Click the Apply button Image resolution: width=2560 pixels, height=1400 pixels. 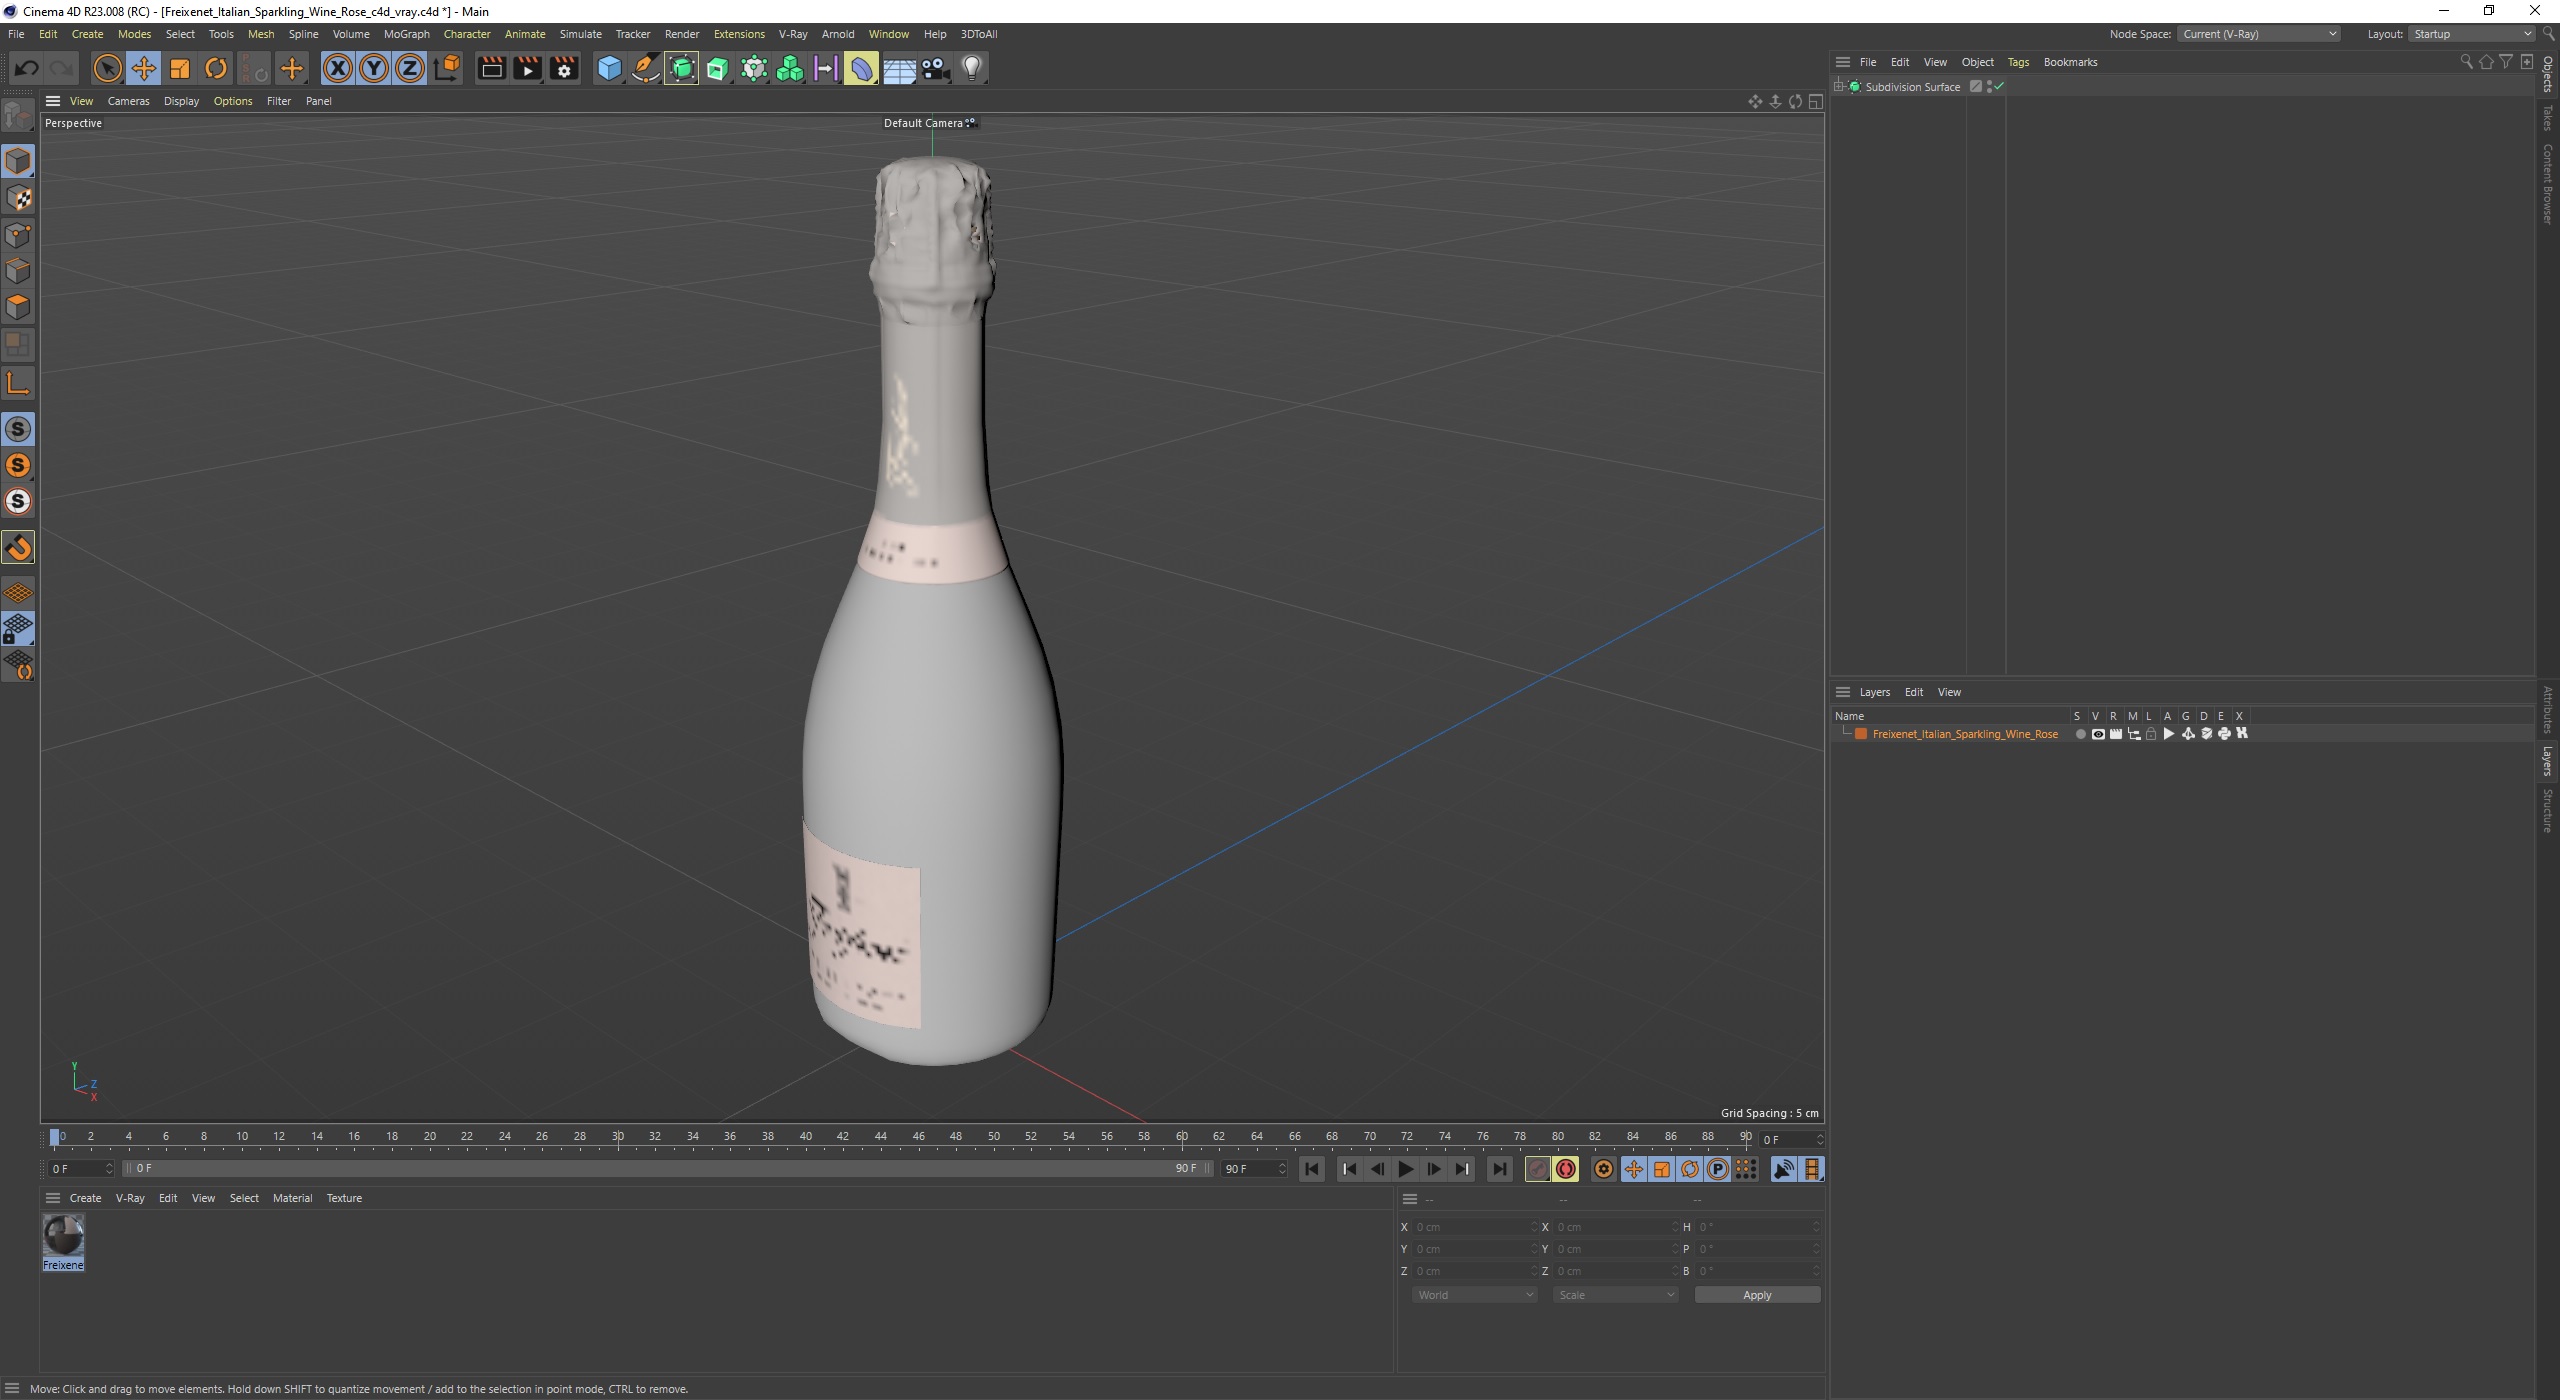(x=1757, y=1295)
